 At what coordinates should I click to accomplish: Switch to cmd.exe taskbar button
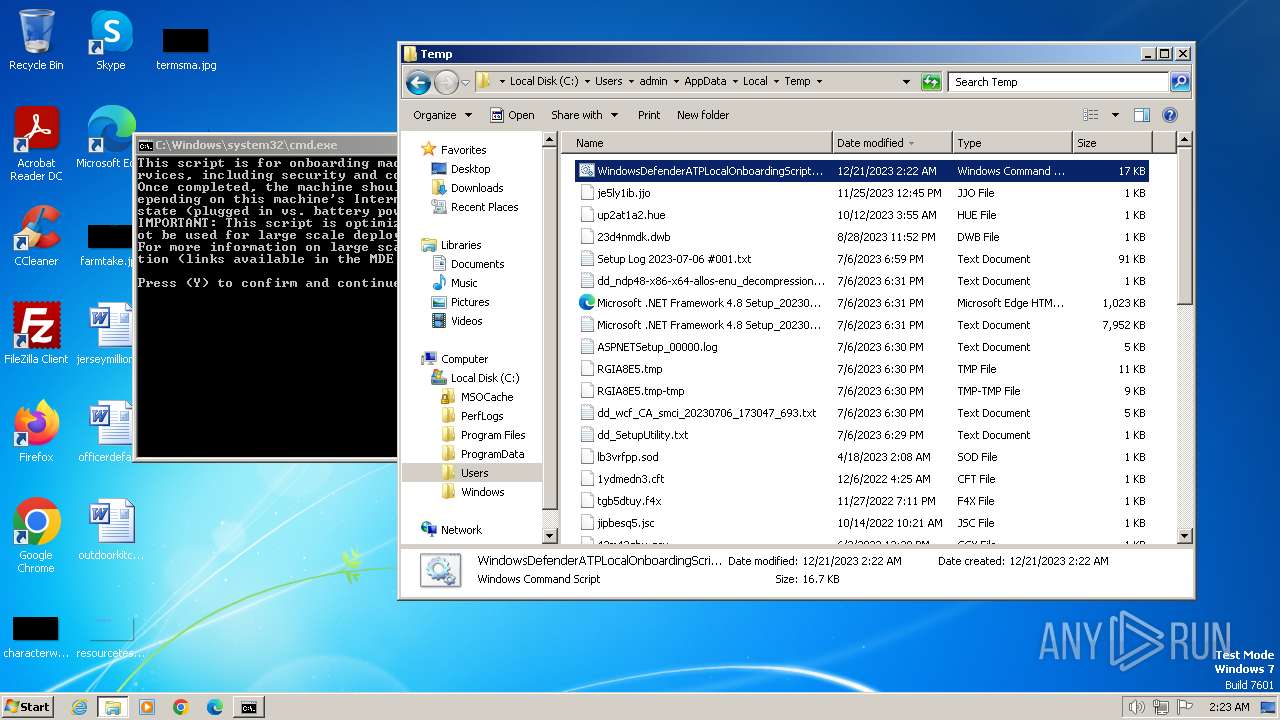pos(248,707)
